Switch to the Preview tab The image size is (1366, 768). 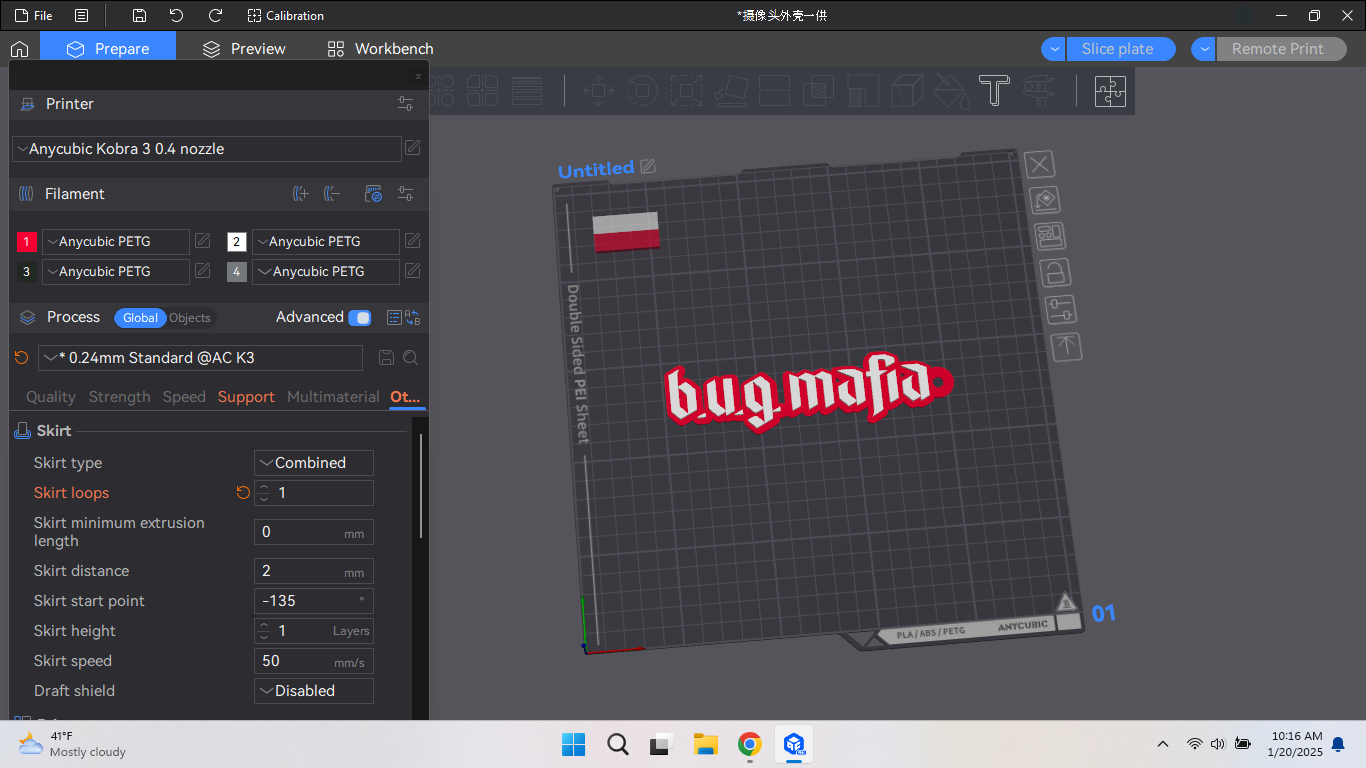click(x=244, y=49)
